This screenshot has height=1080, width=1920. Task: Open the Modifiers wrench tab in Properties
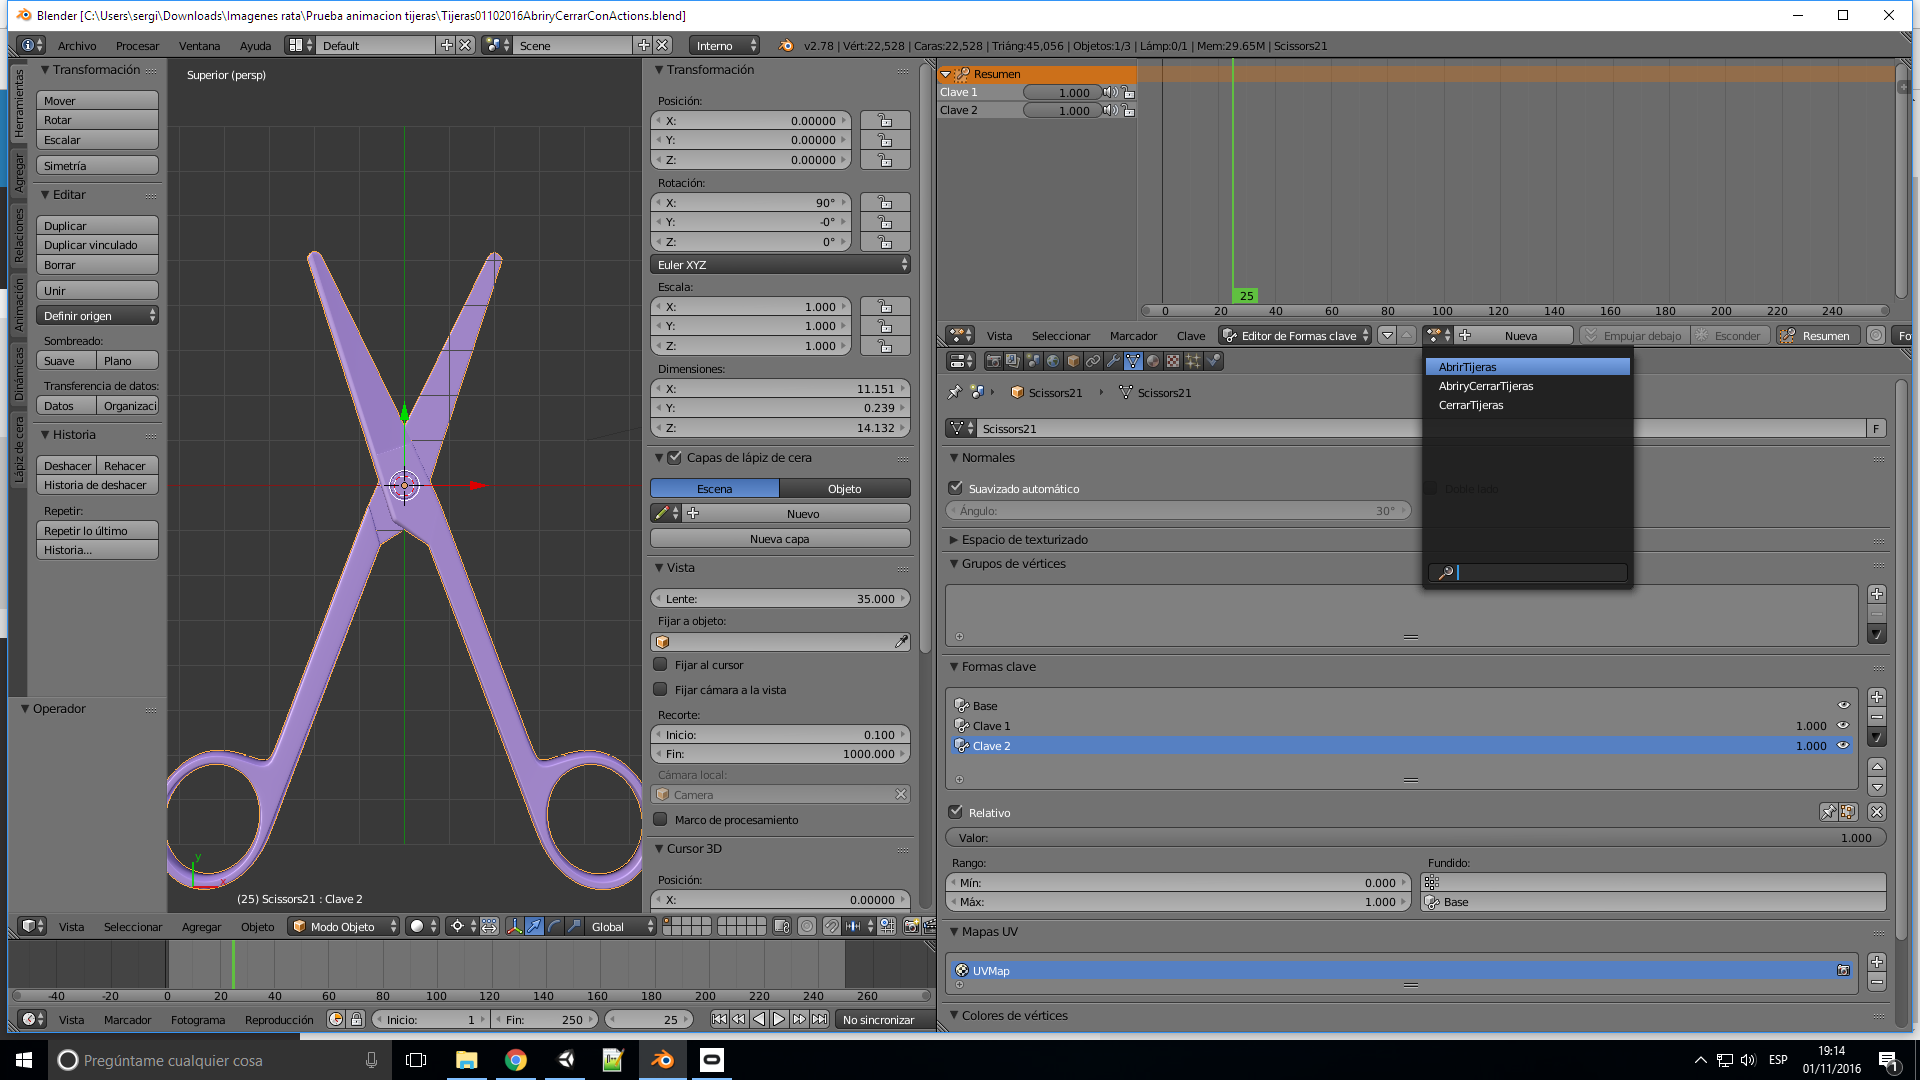coord(1113,361)
